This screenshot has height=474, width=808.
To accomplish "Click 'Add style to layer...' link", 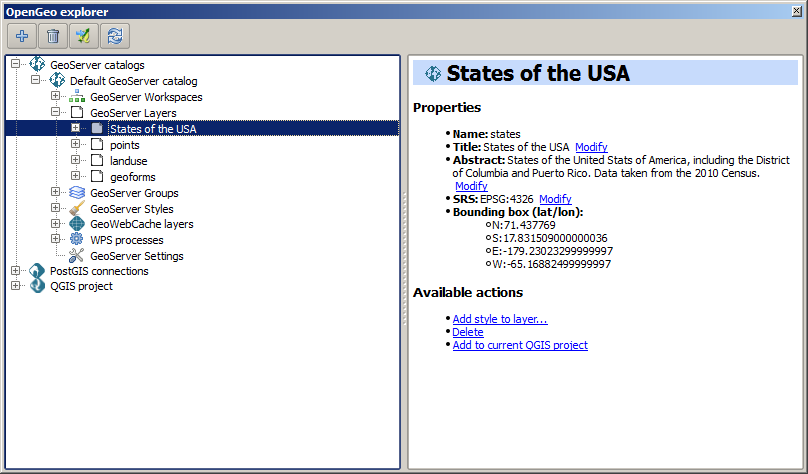I will 500,319.
